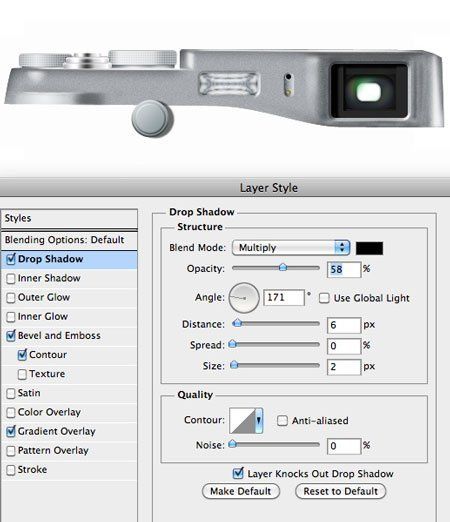Image resolution: width=450 pixels, height=522 pixels.
Task: Enable the Inner Shadow checkbox
Action: click(x=11, y=279)
